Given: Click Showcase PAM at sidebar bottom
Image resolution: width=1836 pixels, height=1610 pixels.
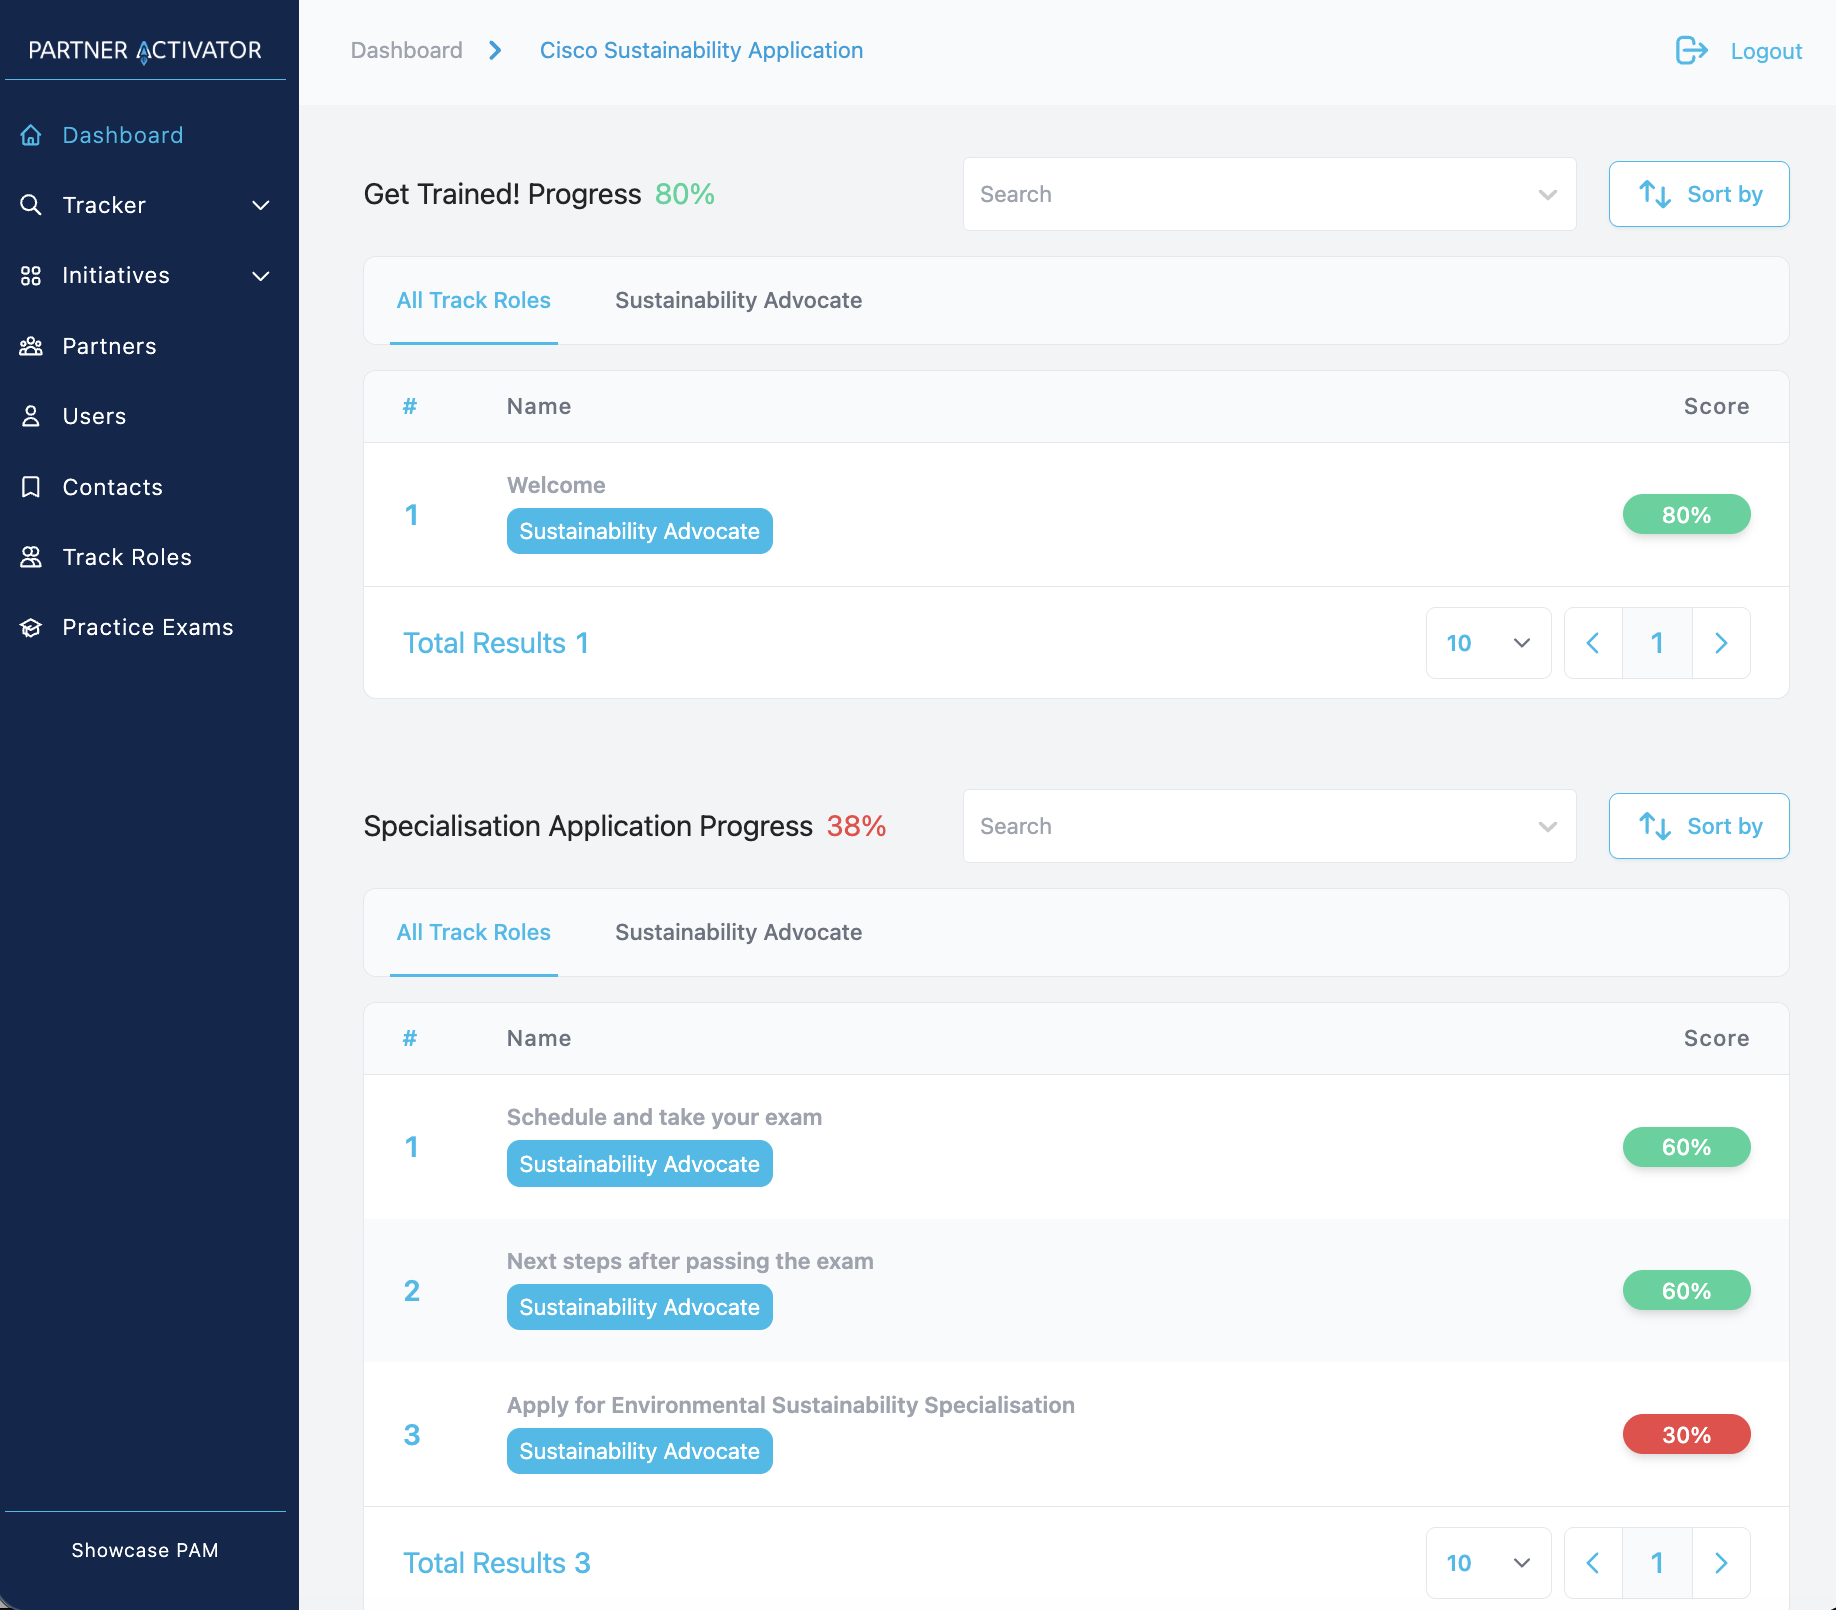Looking at the screenshot, I should pyautogui.click(x=145, y=1550).
